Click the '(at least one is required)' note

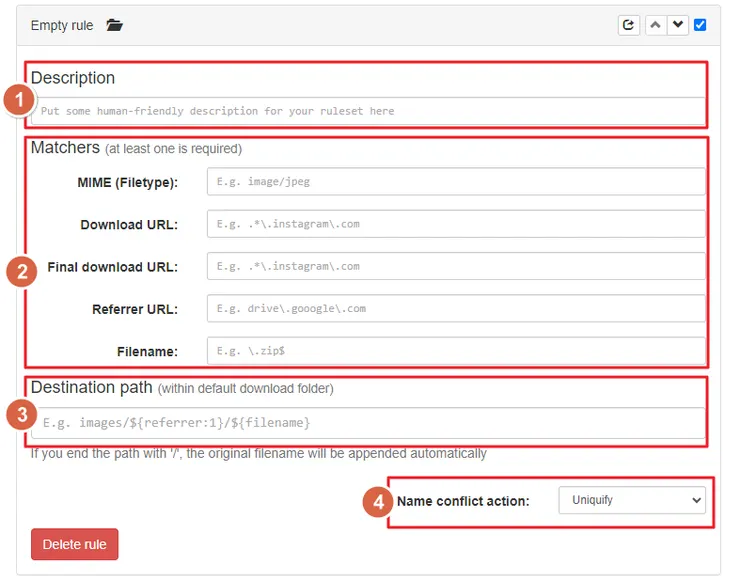[x=173, y=149]
